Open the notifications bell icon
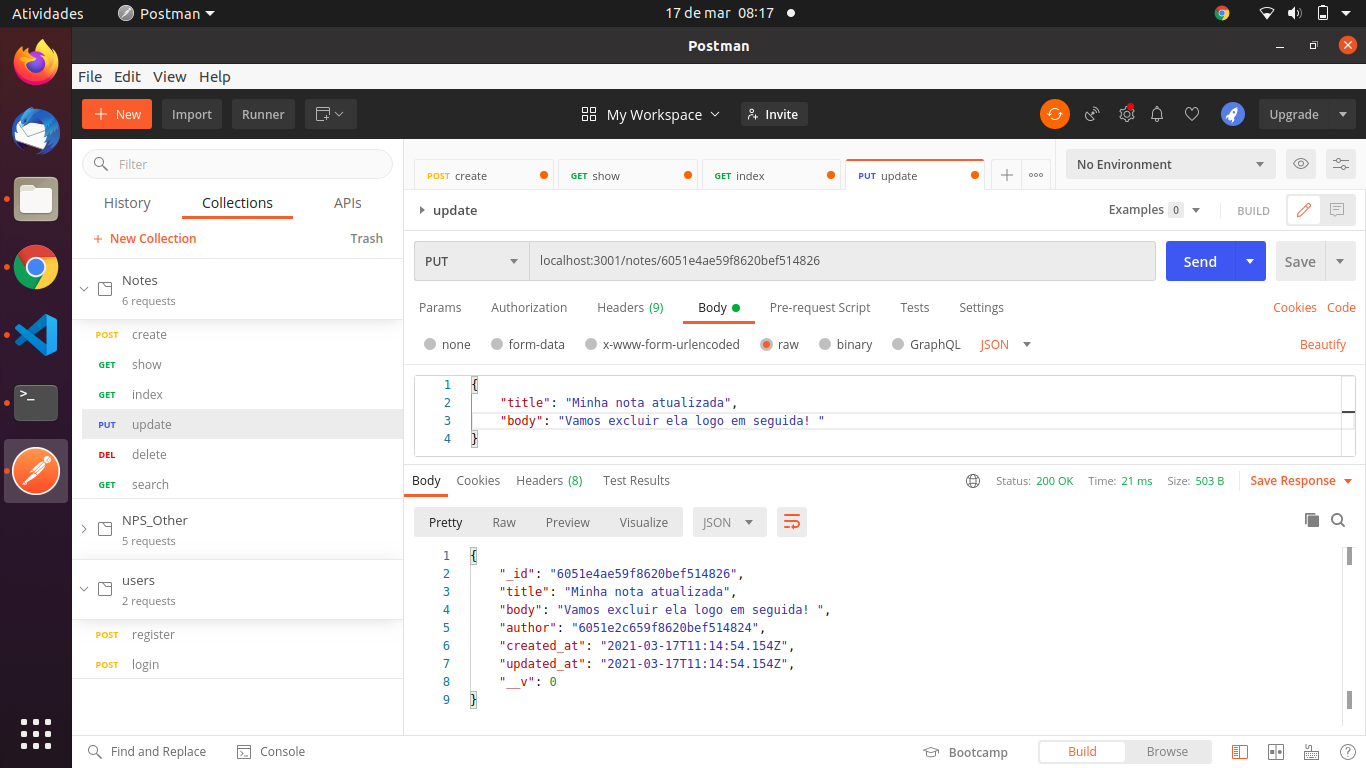The image size is (1366, 768). pyautogui.click(x=1157, y=114)
